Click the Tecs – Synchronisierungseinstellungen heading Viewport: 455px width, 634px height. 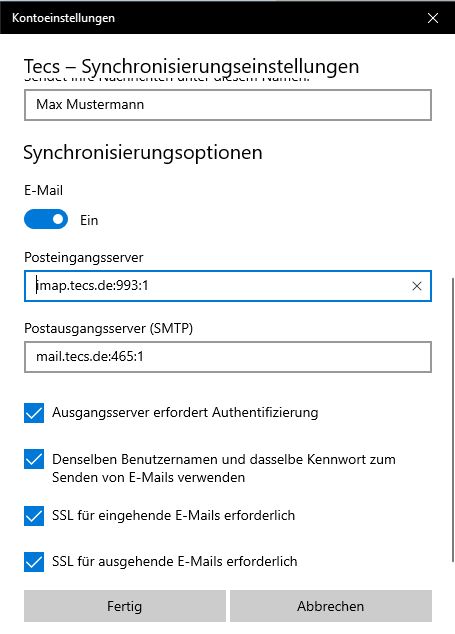(191, 67)
